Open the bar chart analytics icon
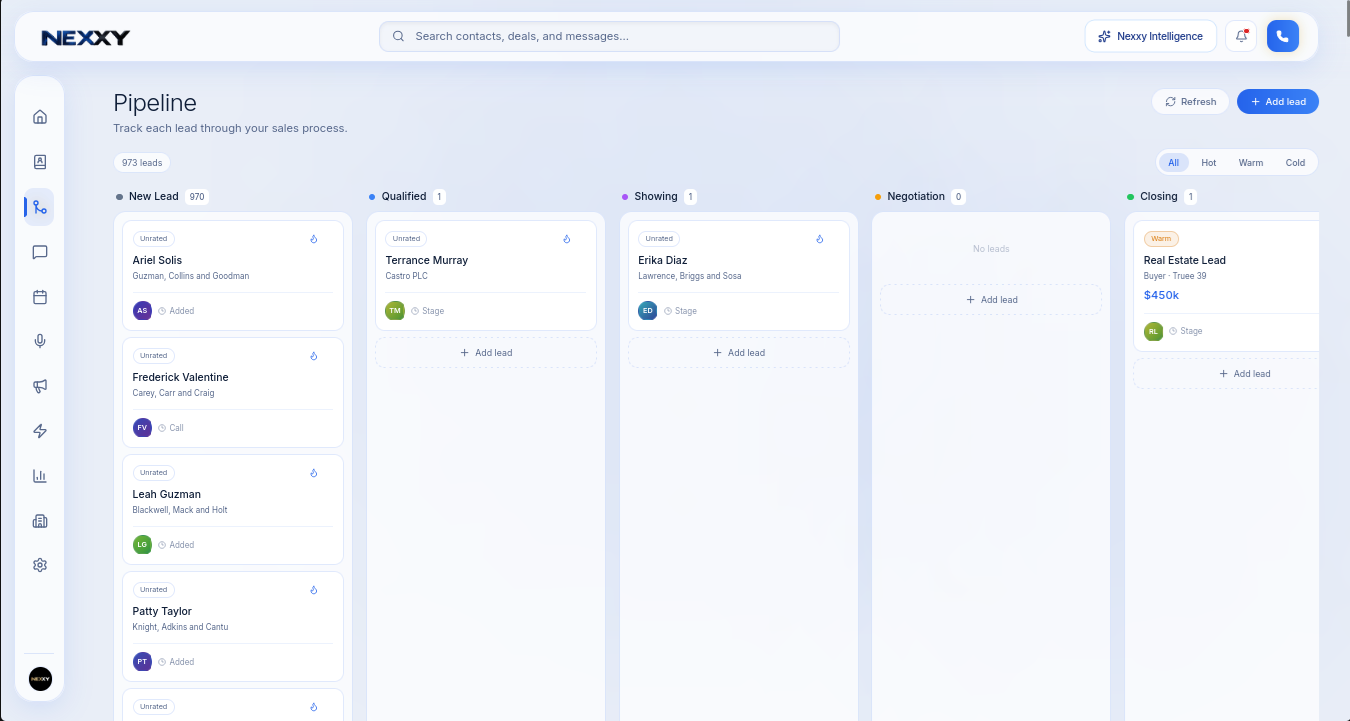The width and height of the screenshot is (1350, 721). pyautogui.click(x=40, y=476)
